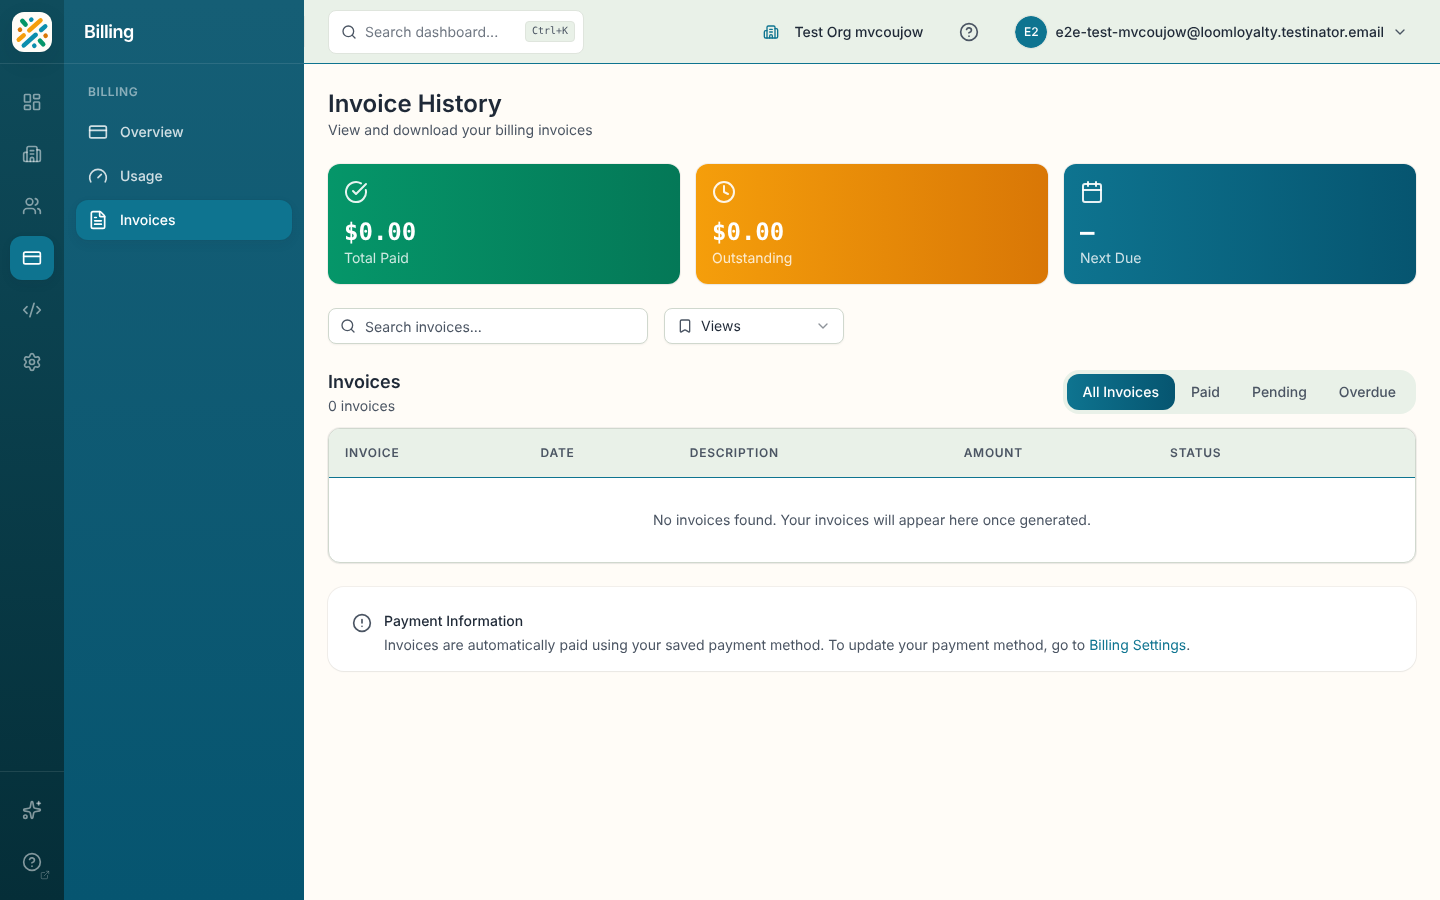1440x900 pixels.
Task: Follow the Billing Settings link
Action: [1137, 645]
